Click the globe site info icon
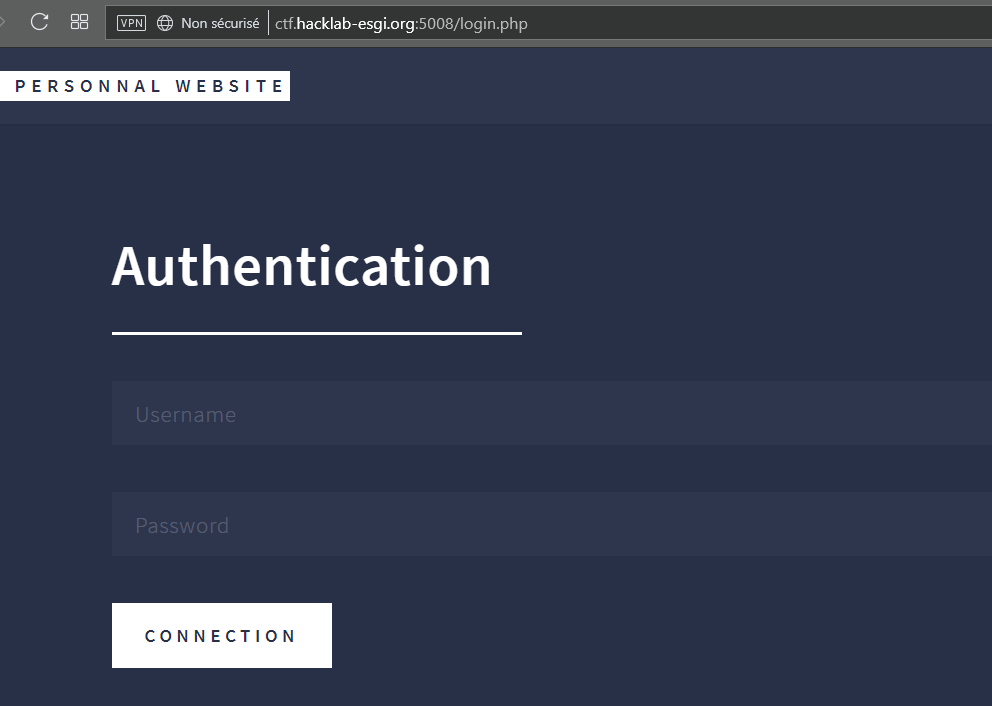This screenshot has width=992, height=706. pos(164,23)
